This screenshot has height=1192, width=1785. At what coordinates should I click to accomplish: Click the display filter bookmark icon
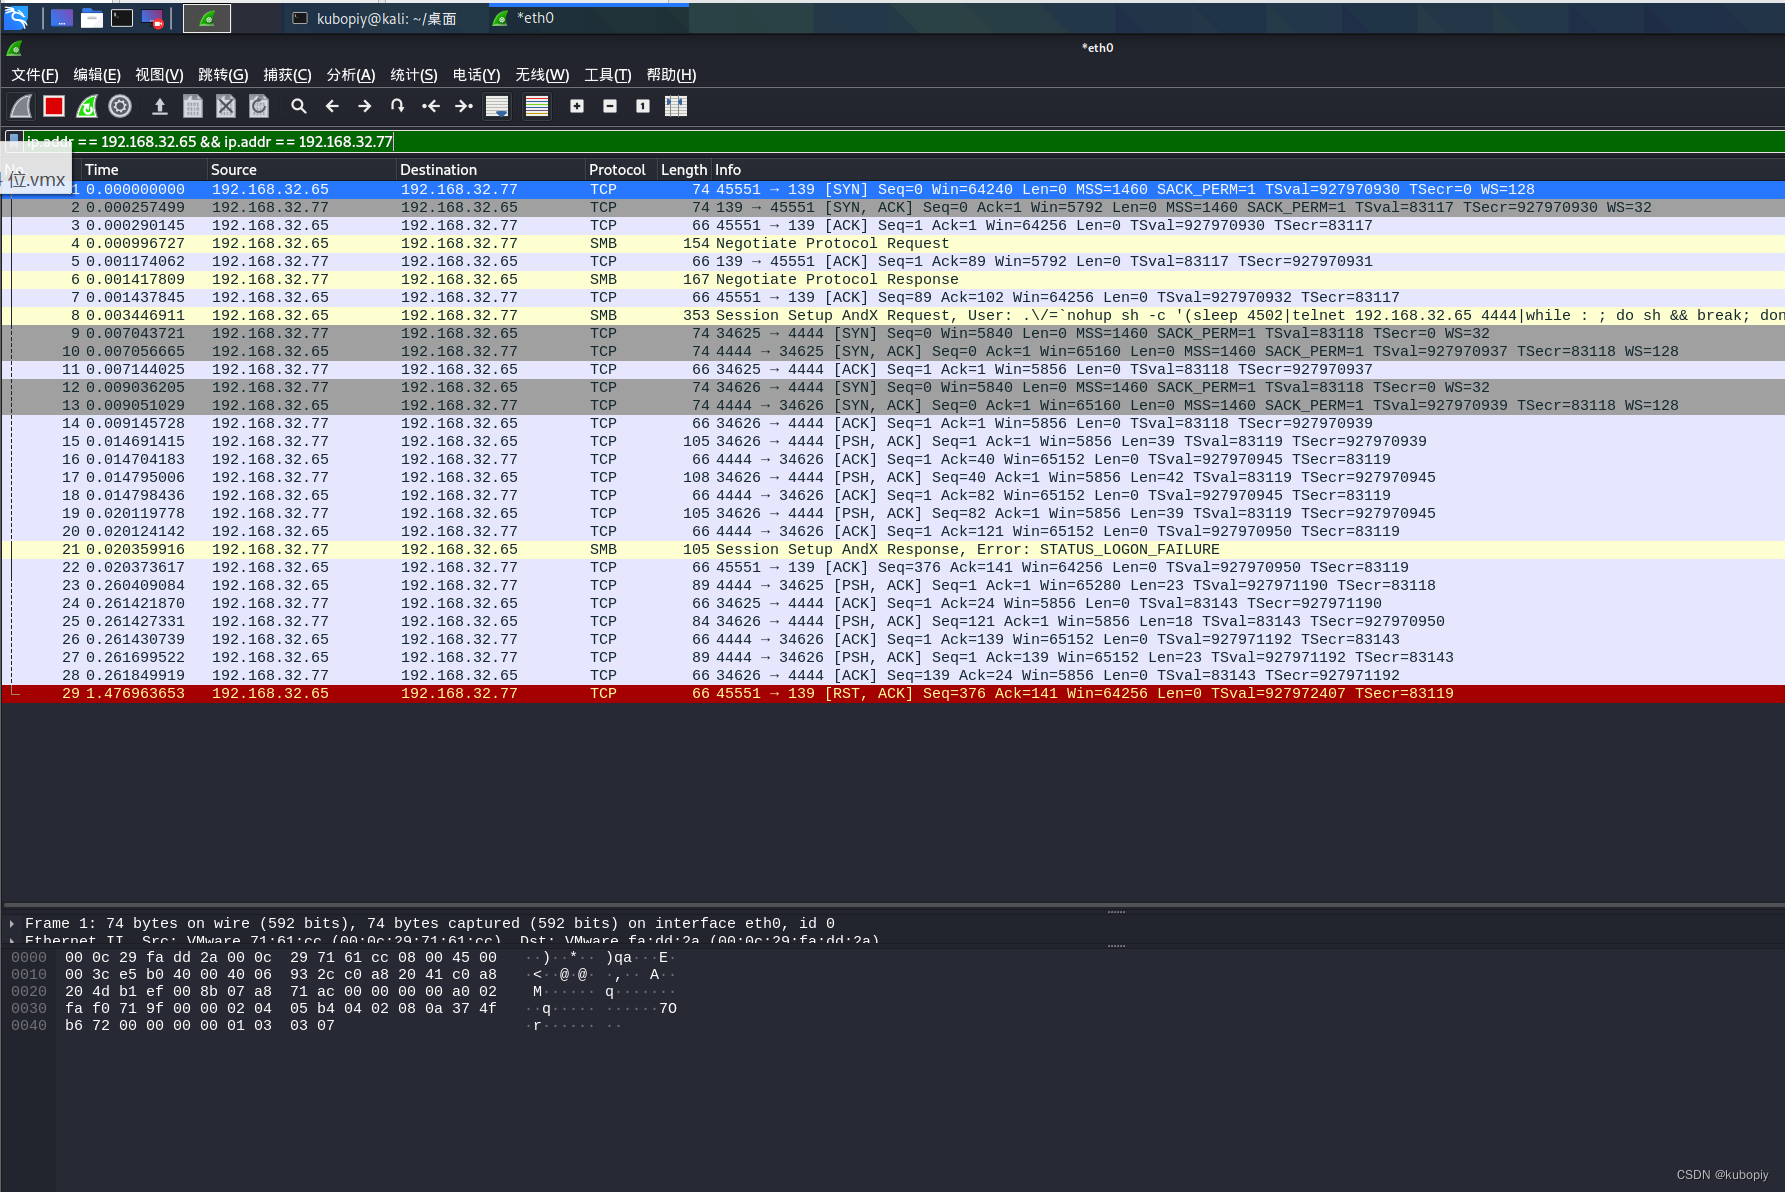[x=14, y=141]
